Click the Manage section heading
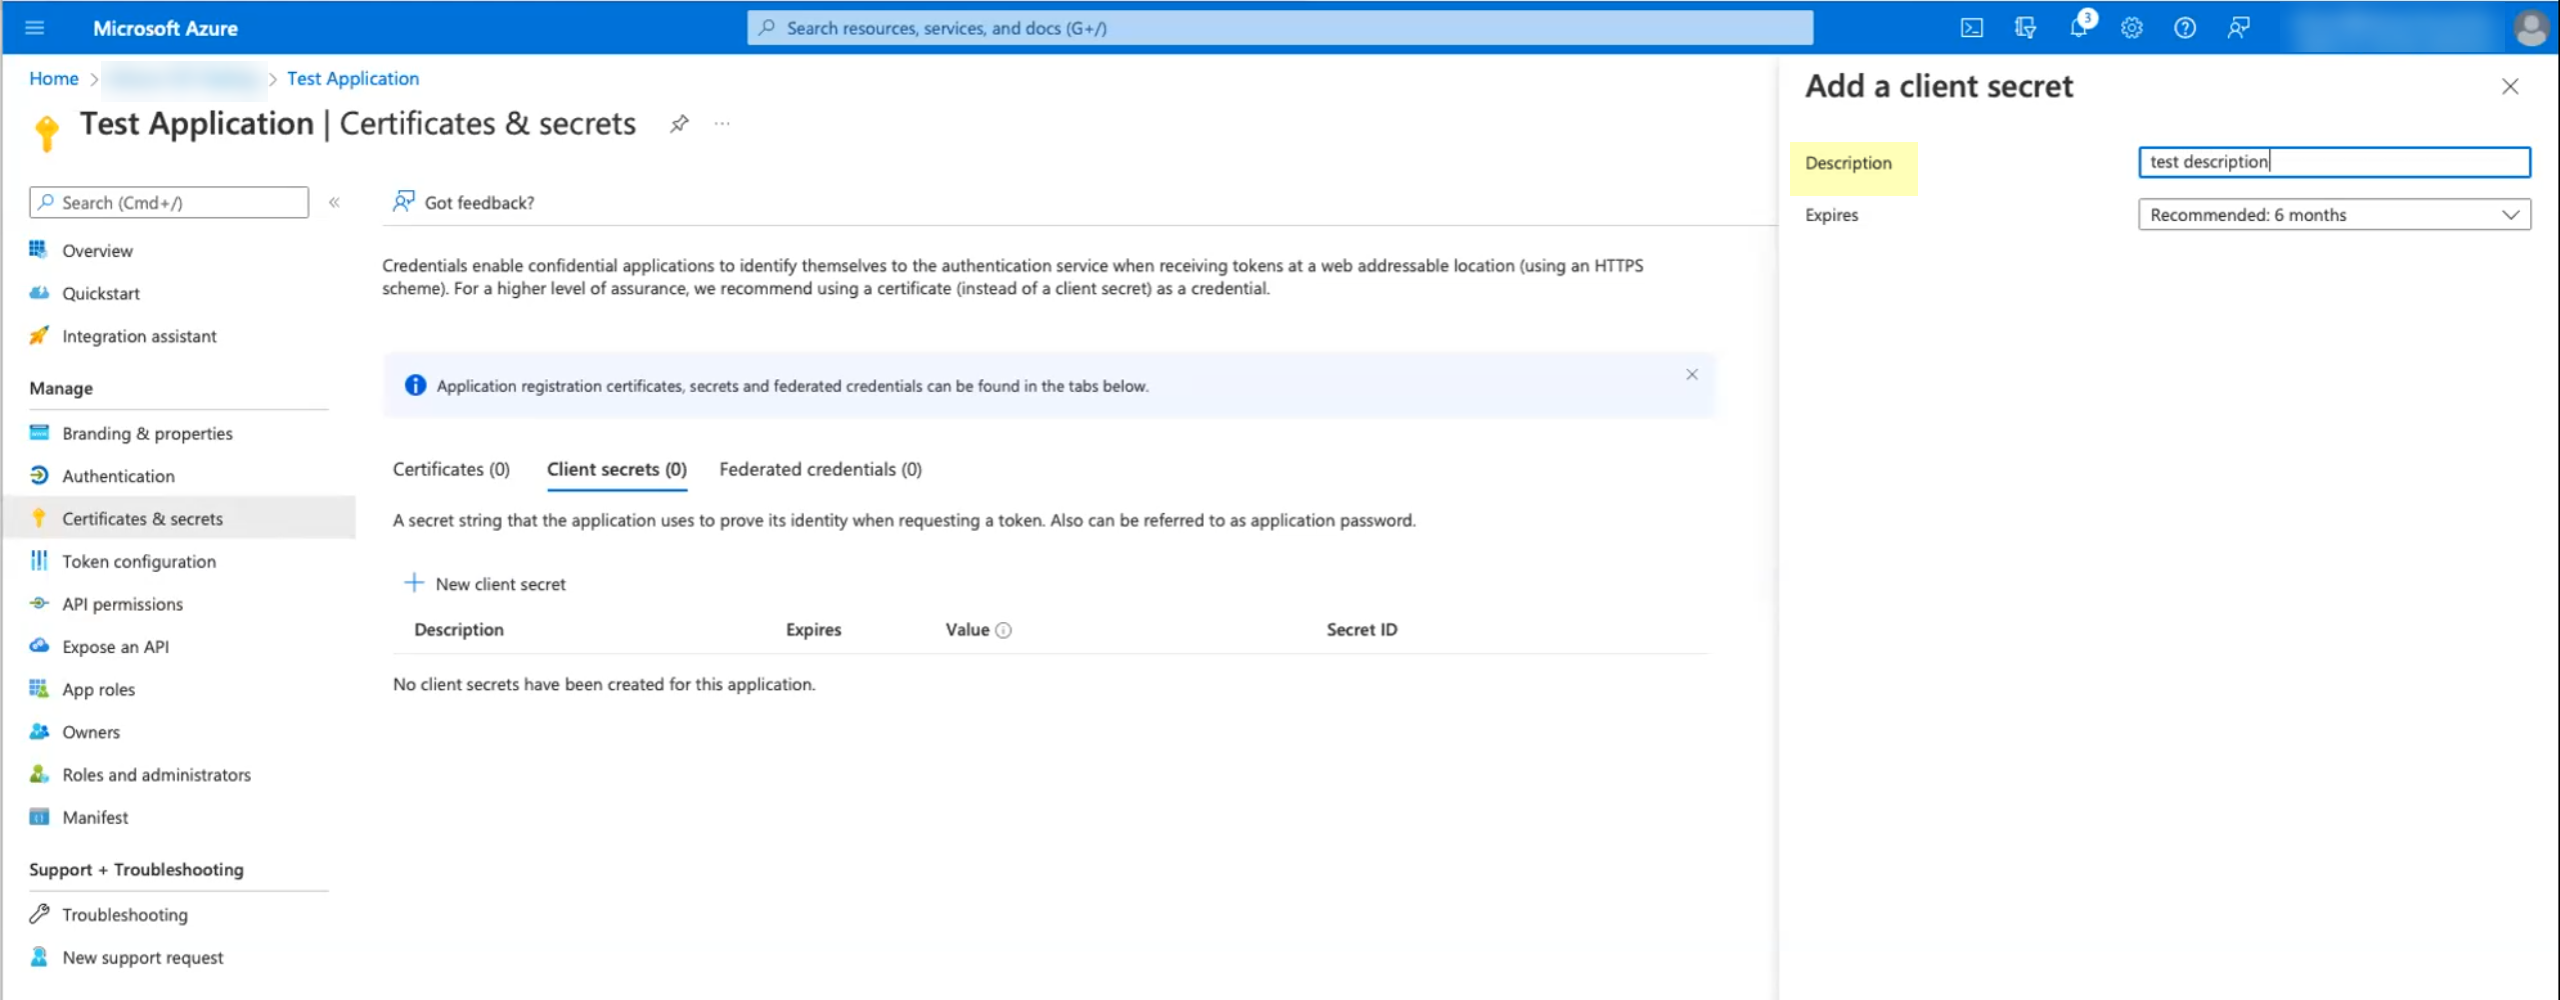This screenshot has width=2560, height=1000. click(61, 388)
